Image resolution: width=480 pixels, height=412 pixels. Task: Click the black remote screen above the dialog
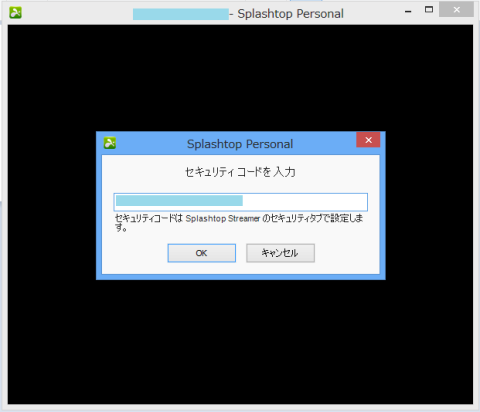[240, 78]
